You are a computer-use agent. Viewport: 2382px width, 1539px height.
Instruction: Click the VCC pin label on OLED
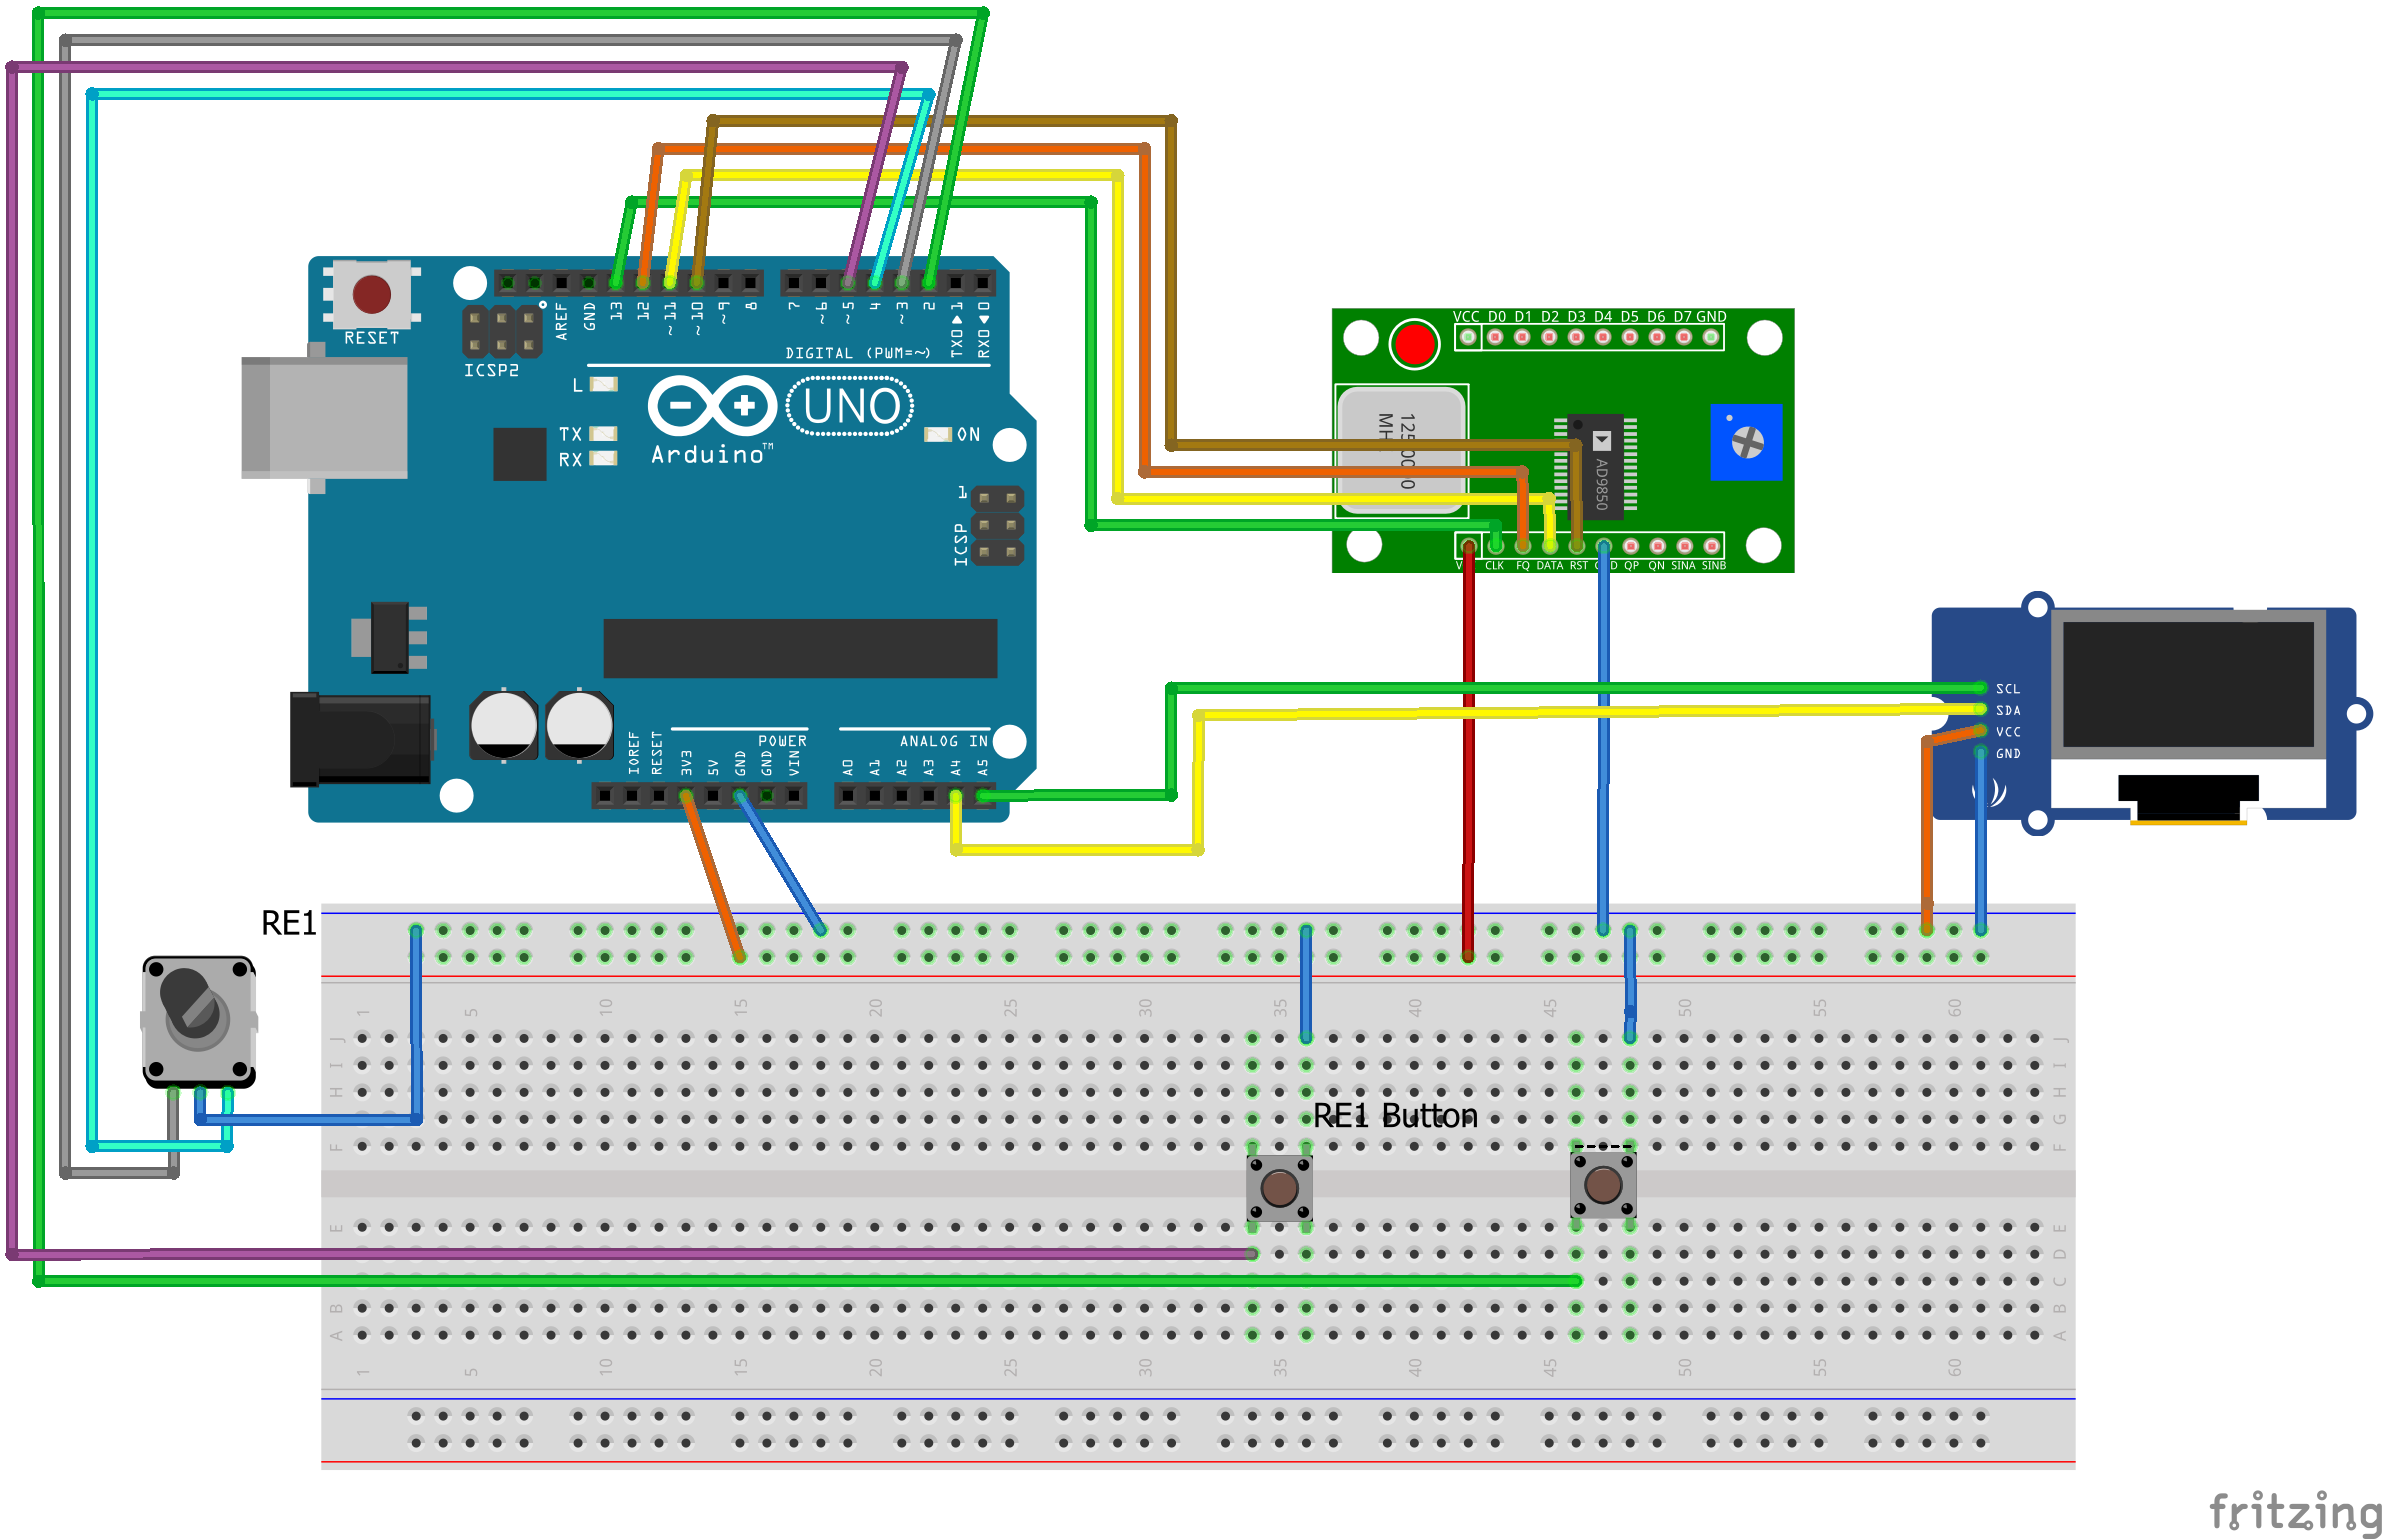click(x=2008, y=732)
